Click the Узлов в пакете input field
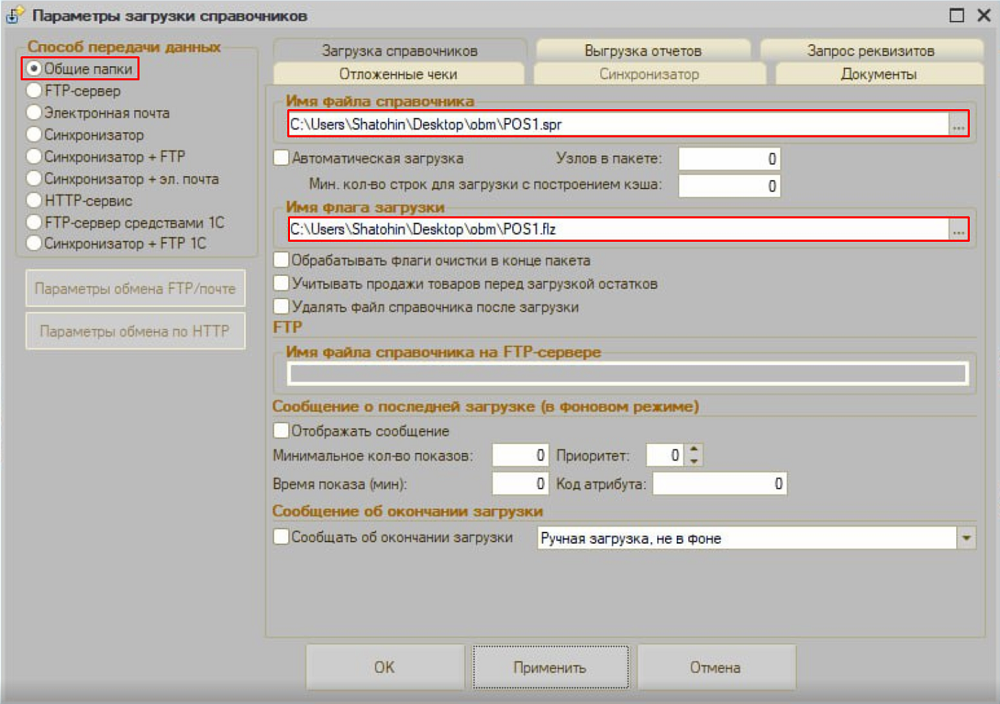This screenshot has width=1000, height=704. [x=728, y=159]
